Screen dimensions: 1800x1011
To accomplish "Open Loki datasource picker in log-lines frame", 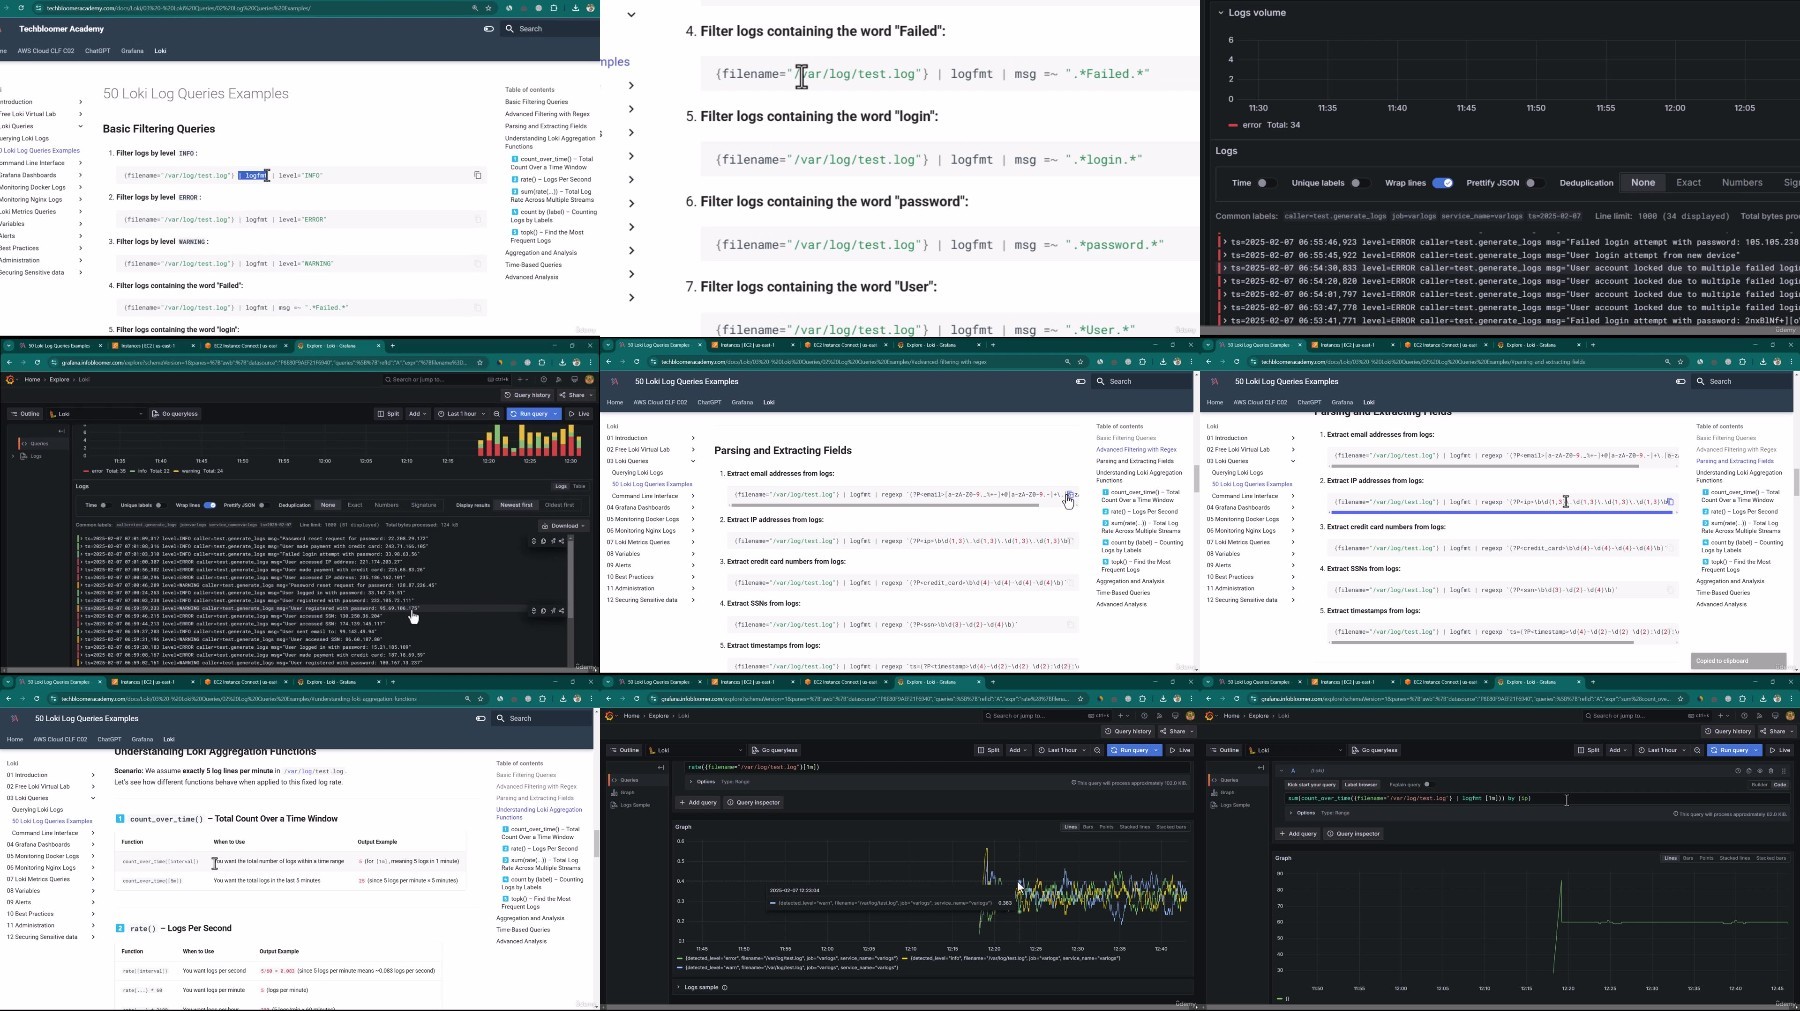I will (96, 414).
